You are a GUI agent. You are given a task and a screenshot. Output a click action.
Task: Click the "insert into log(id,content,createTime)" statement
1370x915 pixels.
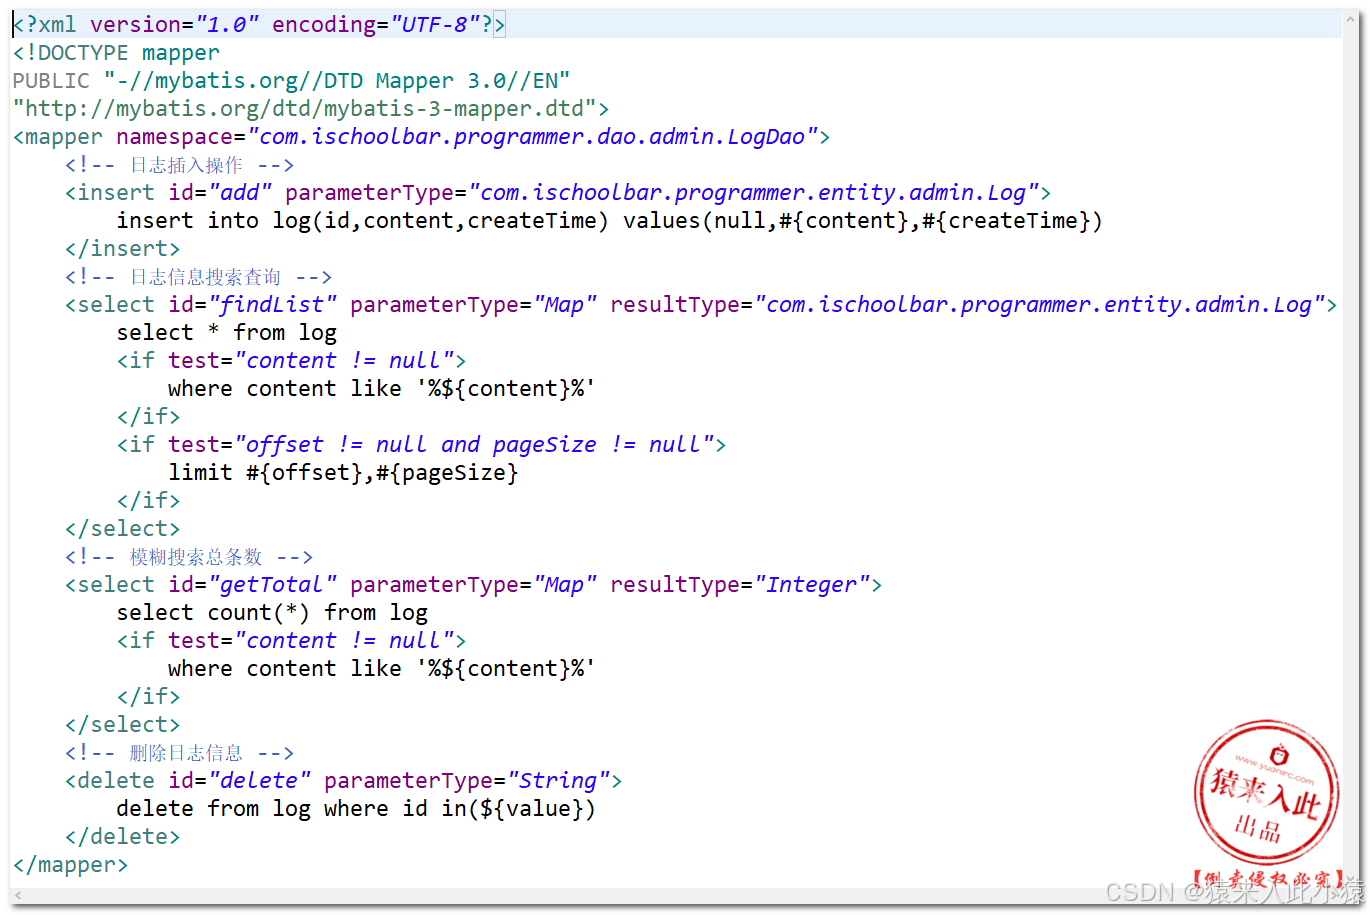[x=610, y=220]
